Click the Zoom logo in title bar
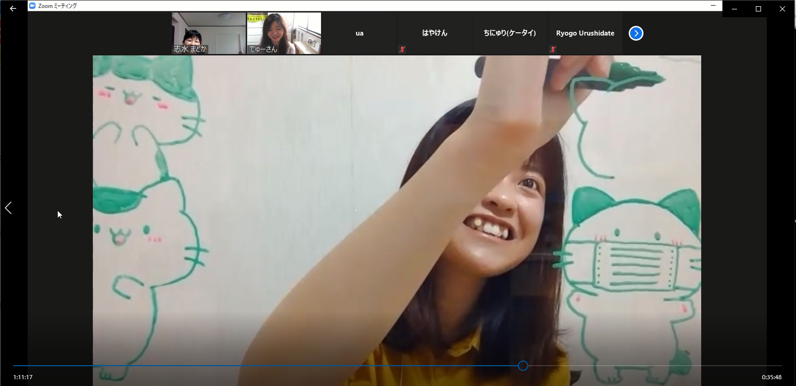 tap(32, 6)
